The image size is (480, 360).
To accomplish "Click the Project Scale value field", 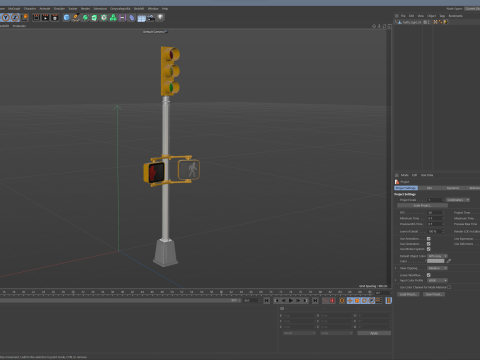I will (x=435, y=200).
